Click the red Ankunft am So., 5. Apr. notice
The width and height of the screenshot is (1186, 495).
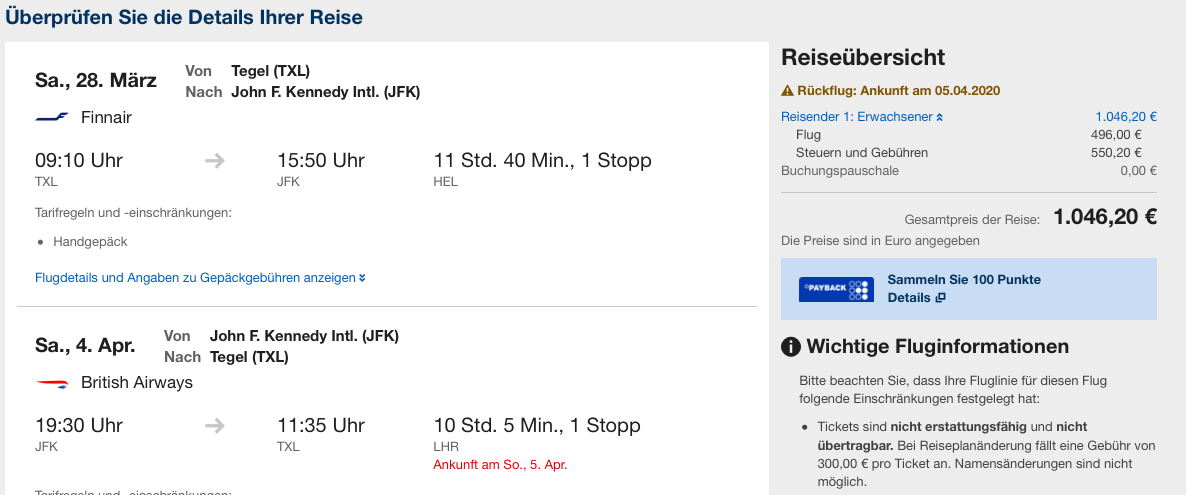tap(500, 465)
